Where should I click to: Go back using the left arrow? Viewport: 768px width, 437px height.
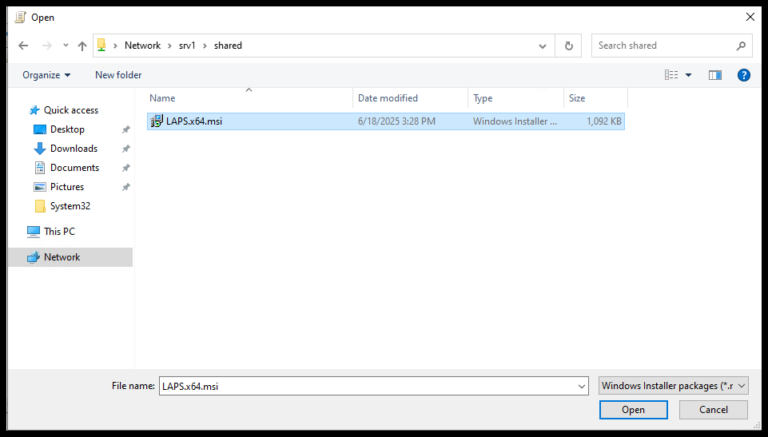click(x=23, y=46)
